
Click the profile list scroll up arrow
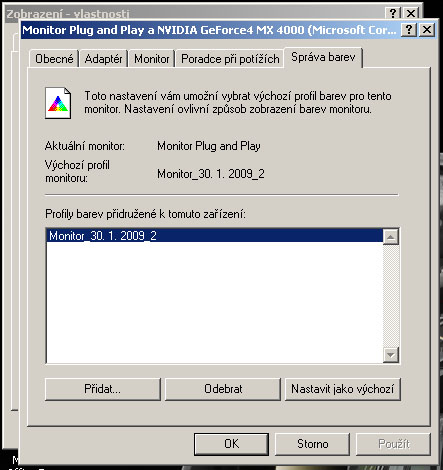tap(391, 237)
